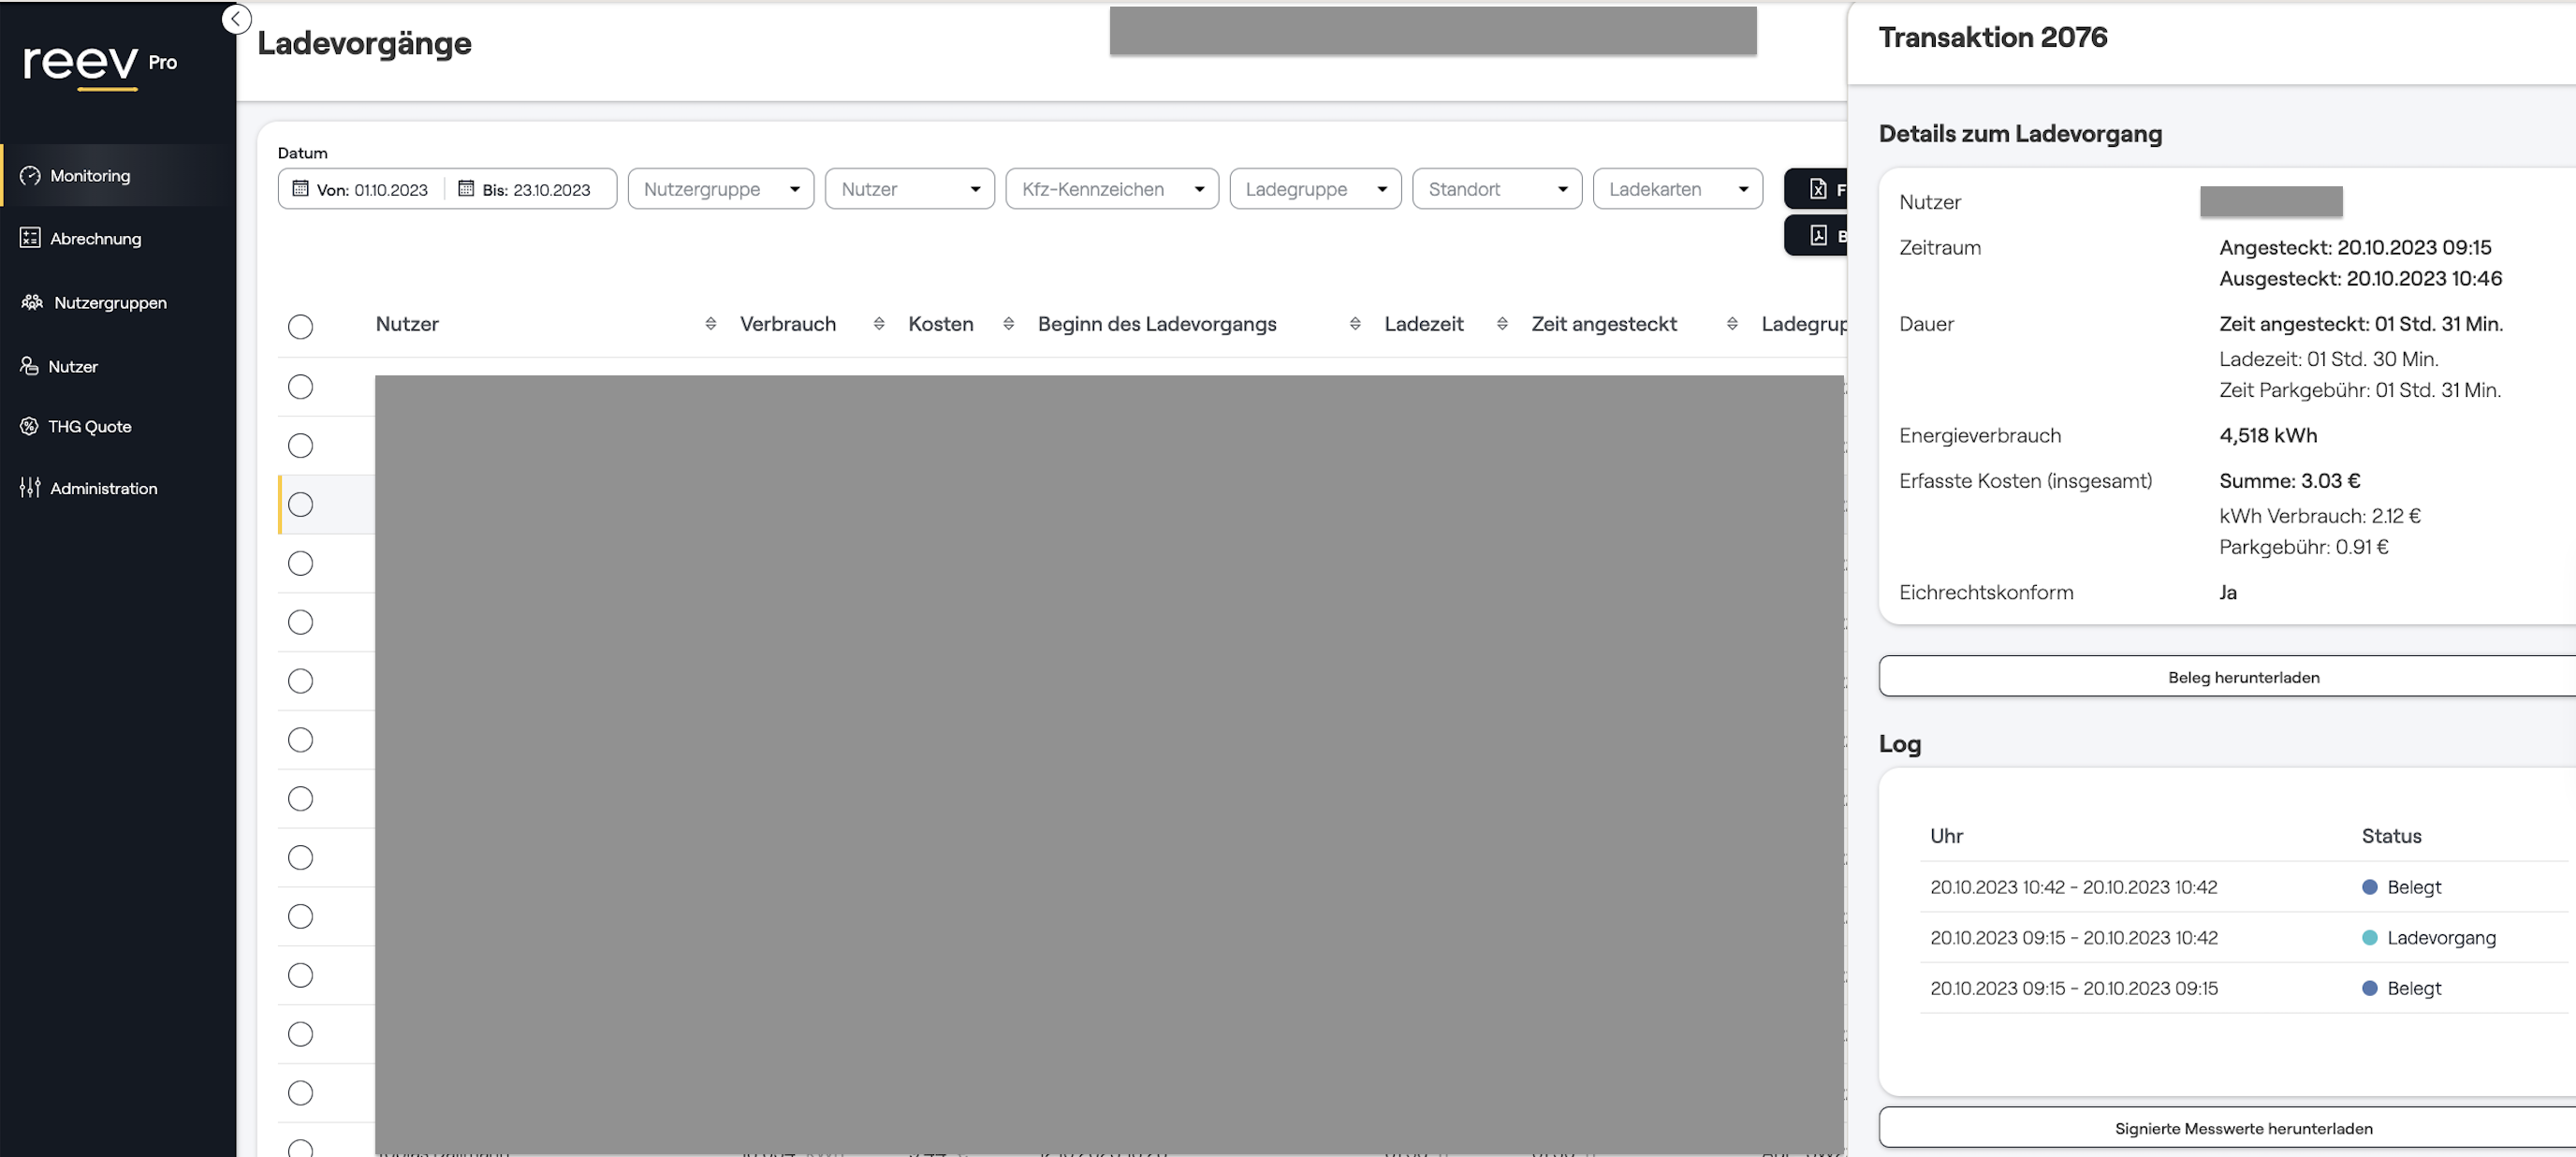The width and height of the screenshot is (2576, 1157).
Task: Collapse the sidebar with the arrow button
Action: 236,19
